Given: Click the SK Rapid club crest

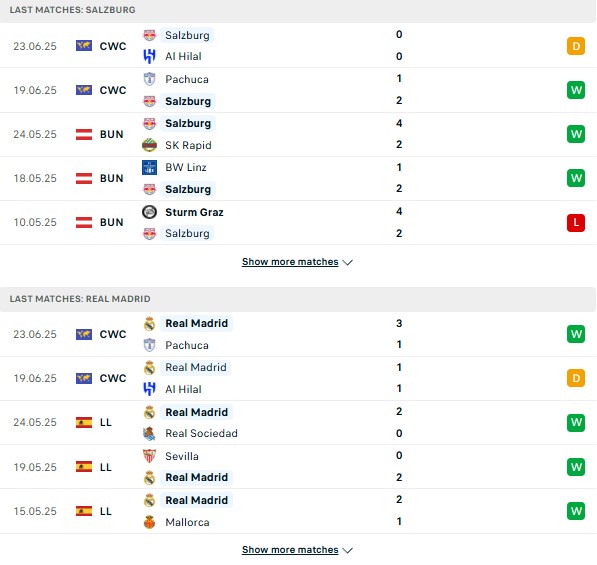Looking at the screenshot, I should click(149, 145).
